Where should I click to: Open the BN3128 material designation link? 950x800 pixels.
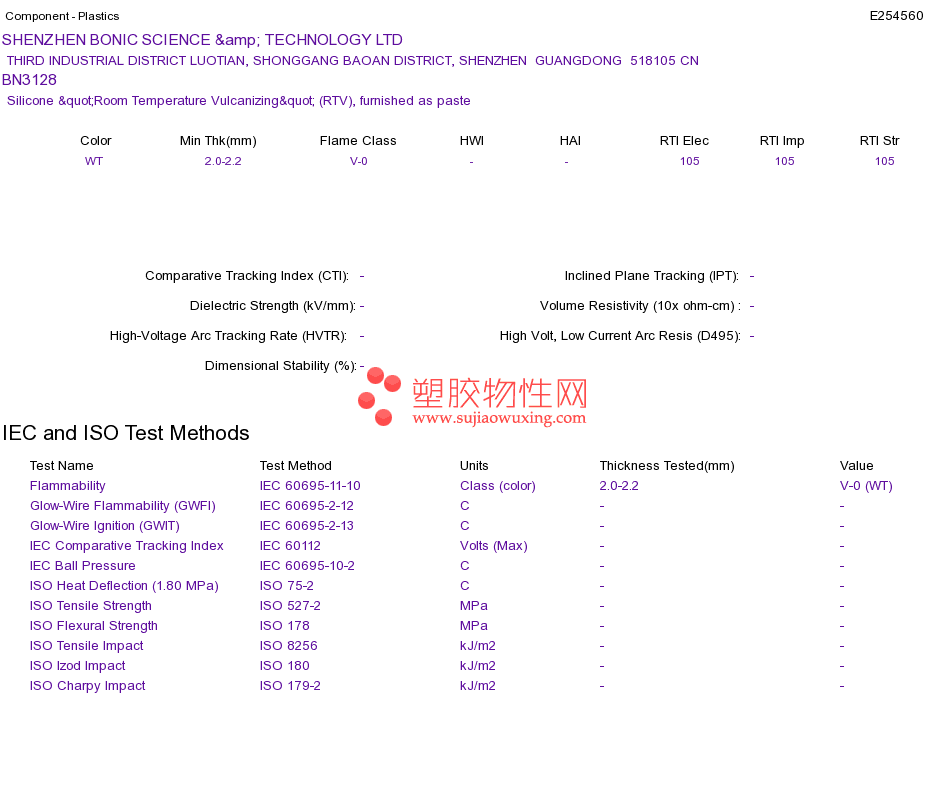[x=29, y=80]
